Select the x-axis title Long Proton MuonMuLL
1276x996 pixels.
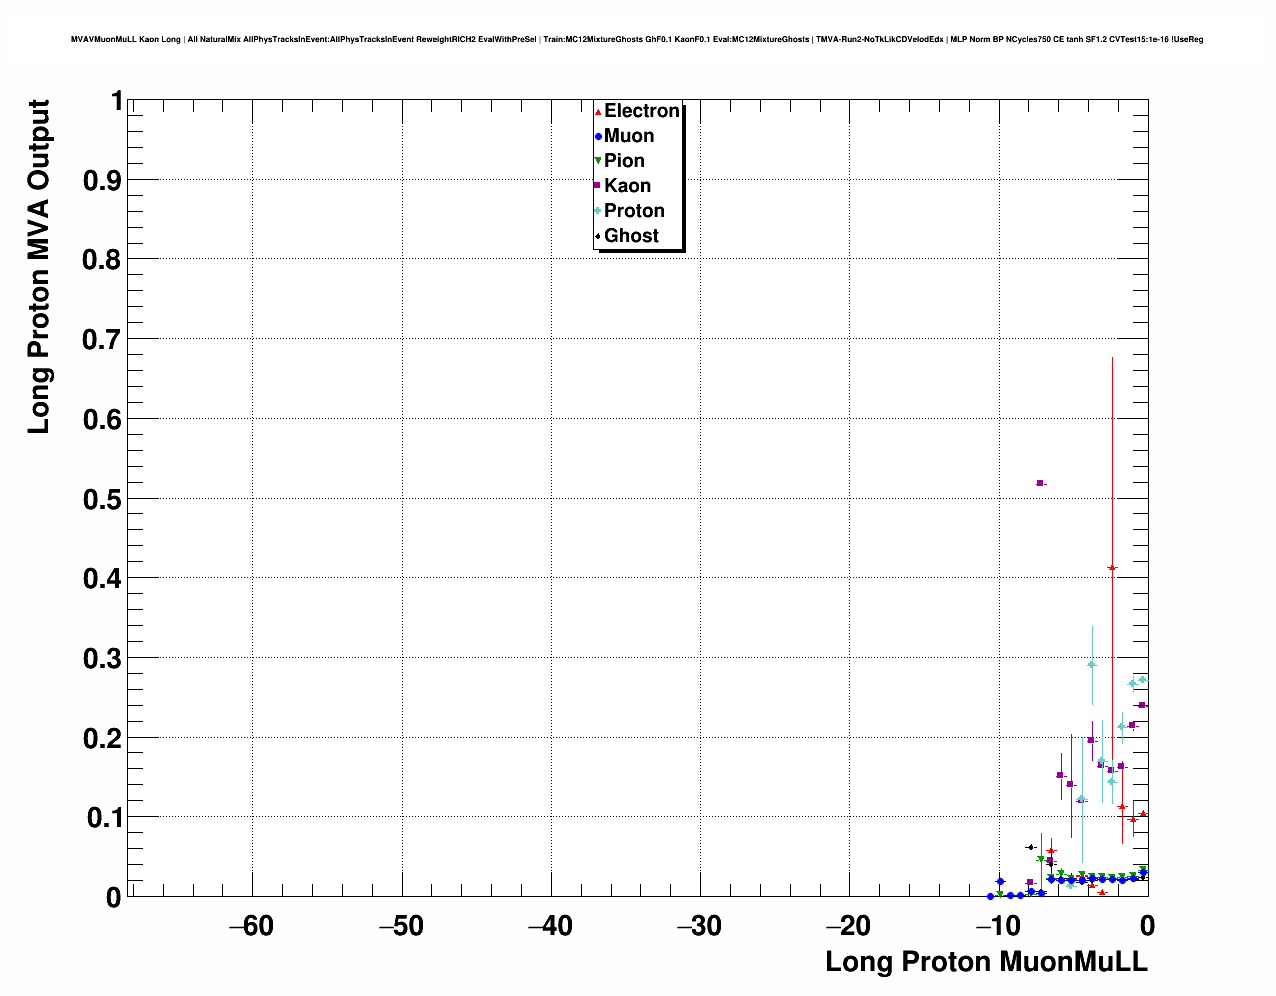(986, 962)
